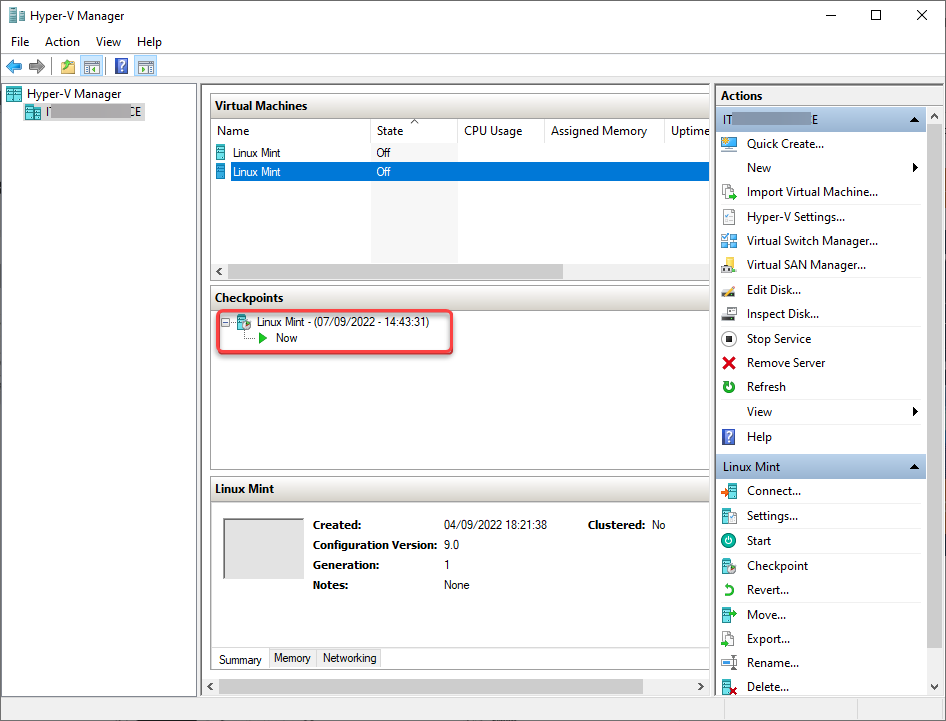Image resolution: width=946 pixels, height=721 pixels.
Task: Click the Import Virtual Machine icon
Action: pyautogui.click(x=729, y=192)
